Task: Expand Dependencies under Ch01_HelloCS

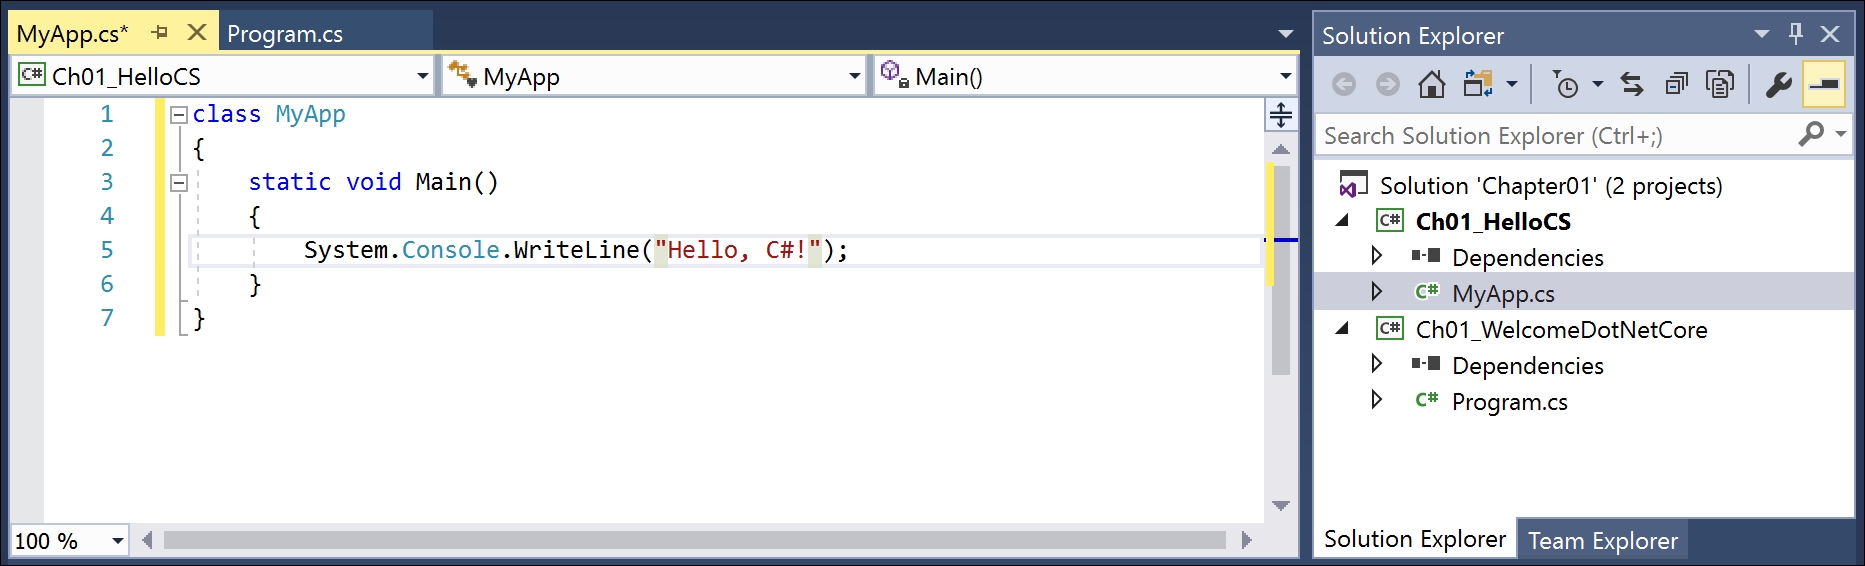Action: (x=1376, y=256)
